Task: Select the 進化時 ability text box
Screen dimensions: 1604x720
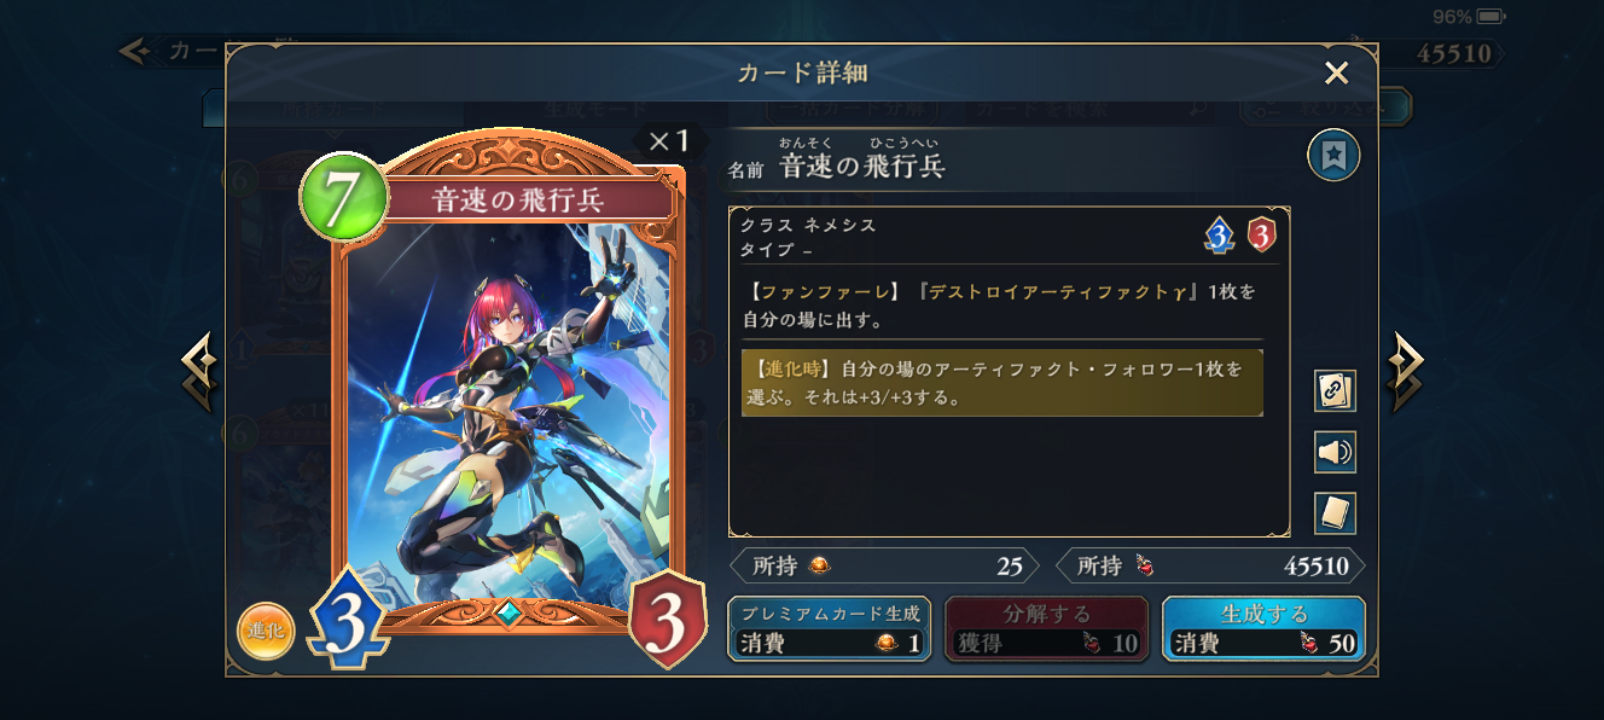Action: (x=1001, y=383)
